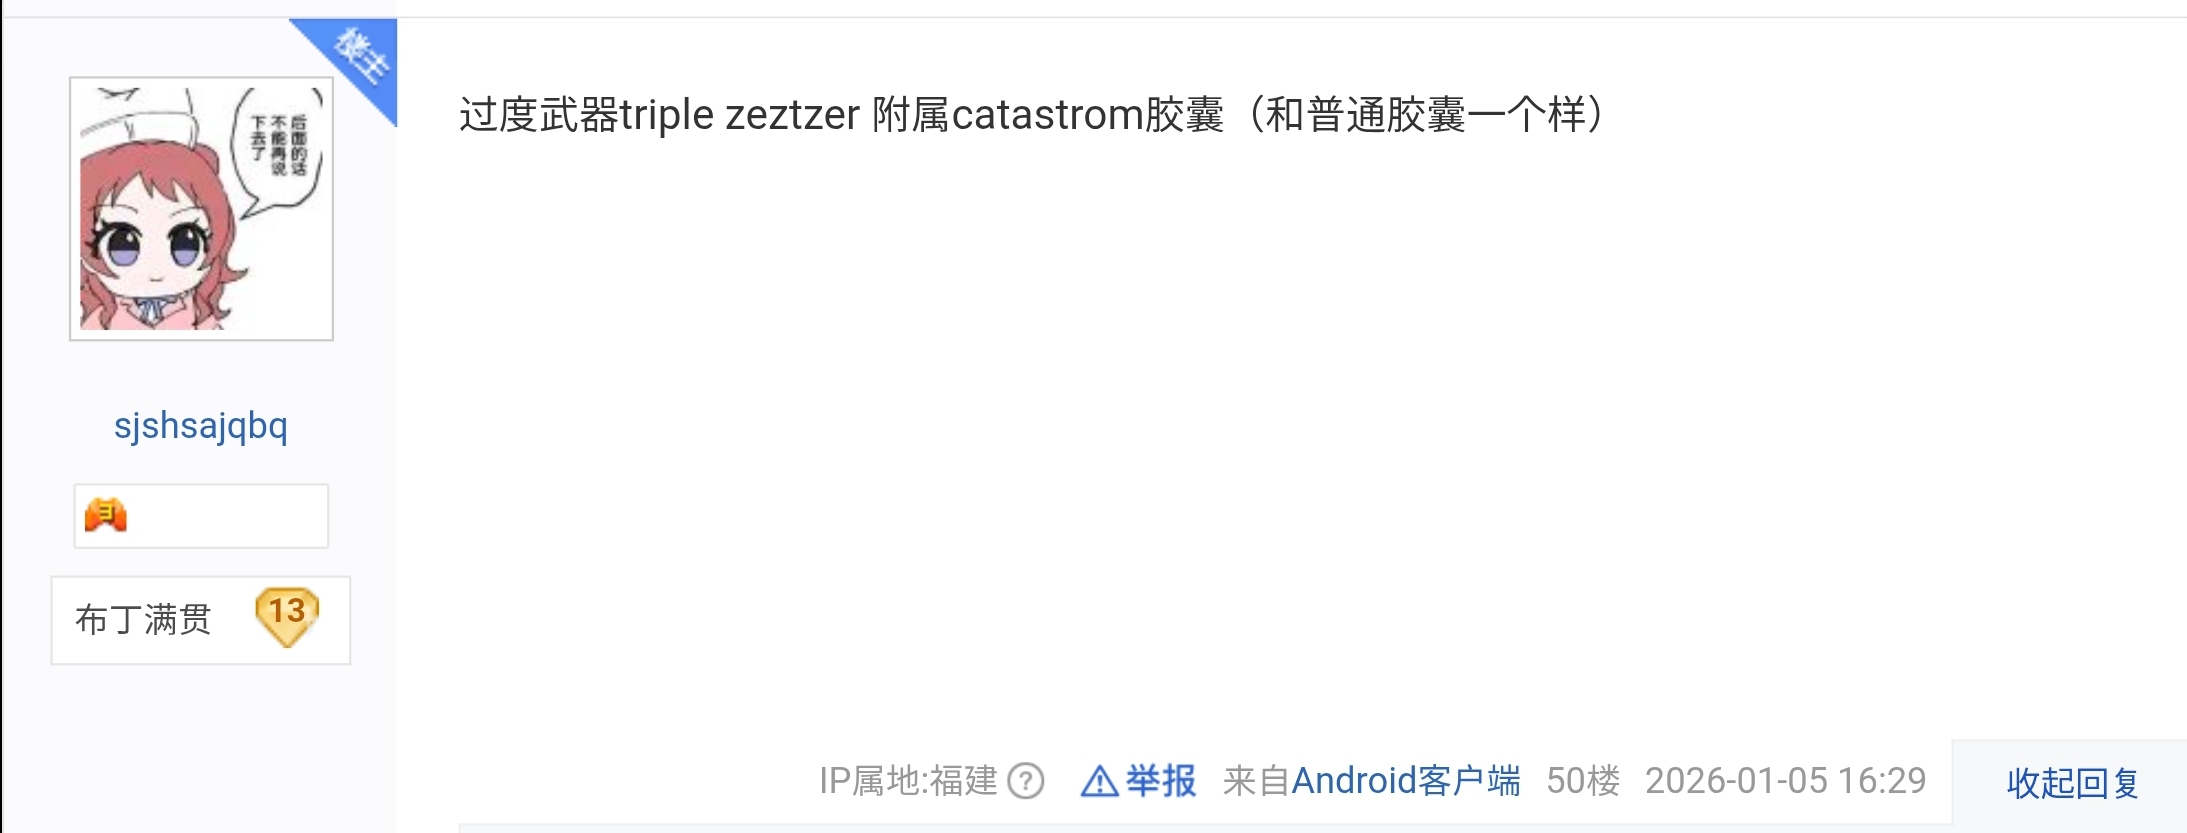Click the 布丁满贯 level title
The width and height of the screenshot is (2187, 833).
pyautogui.click(x=143, y=619)
